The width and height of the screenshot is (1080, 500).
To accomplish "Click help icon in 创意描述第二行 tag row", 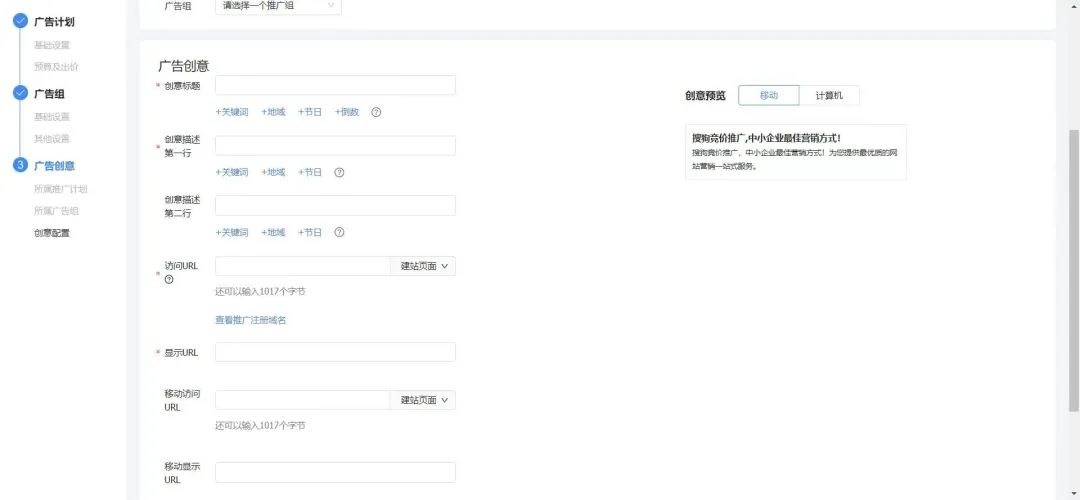I will point(339,232).
